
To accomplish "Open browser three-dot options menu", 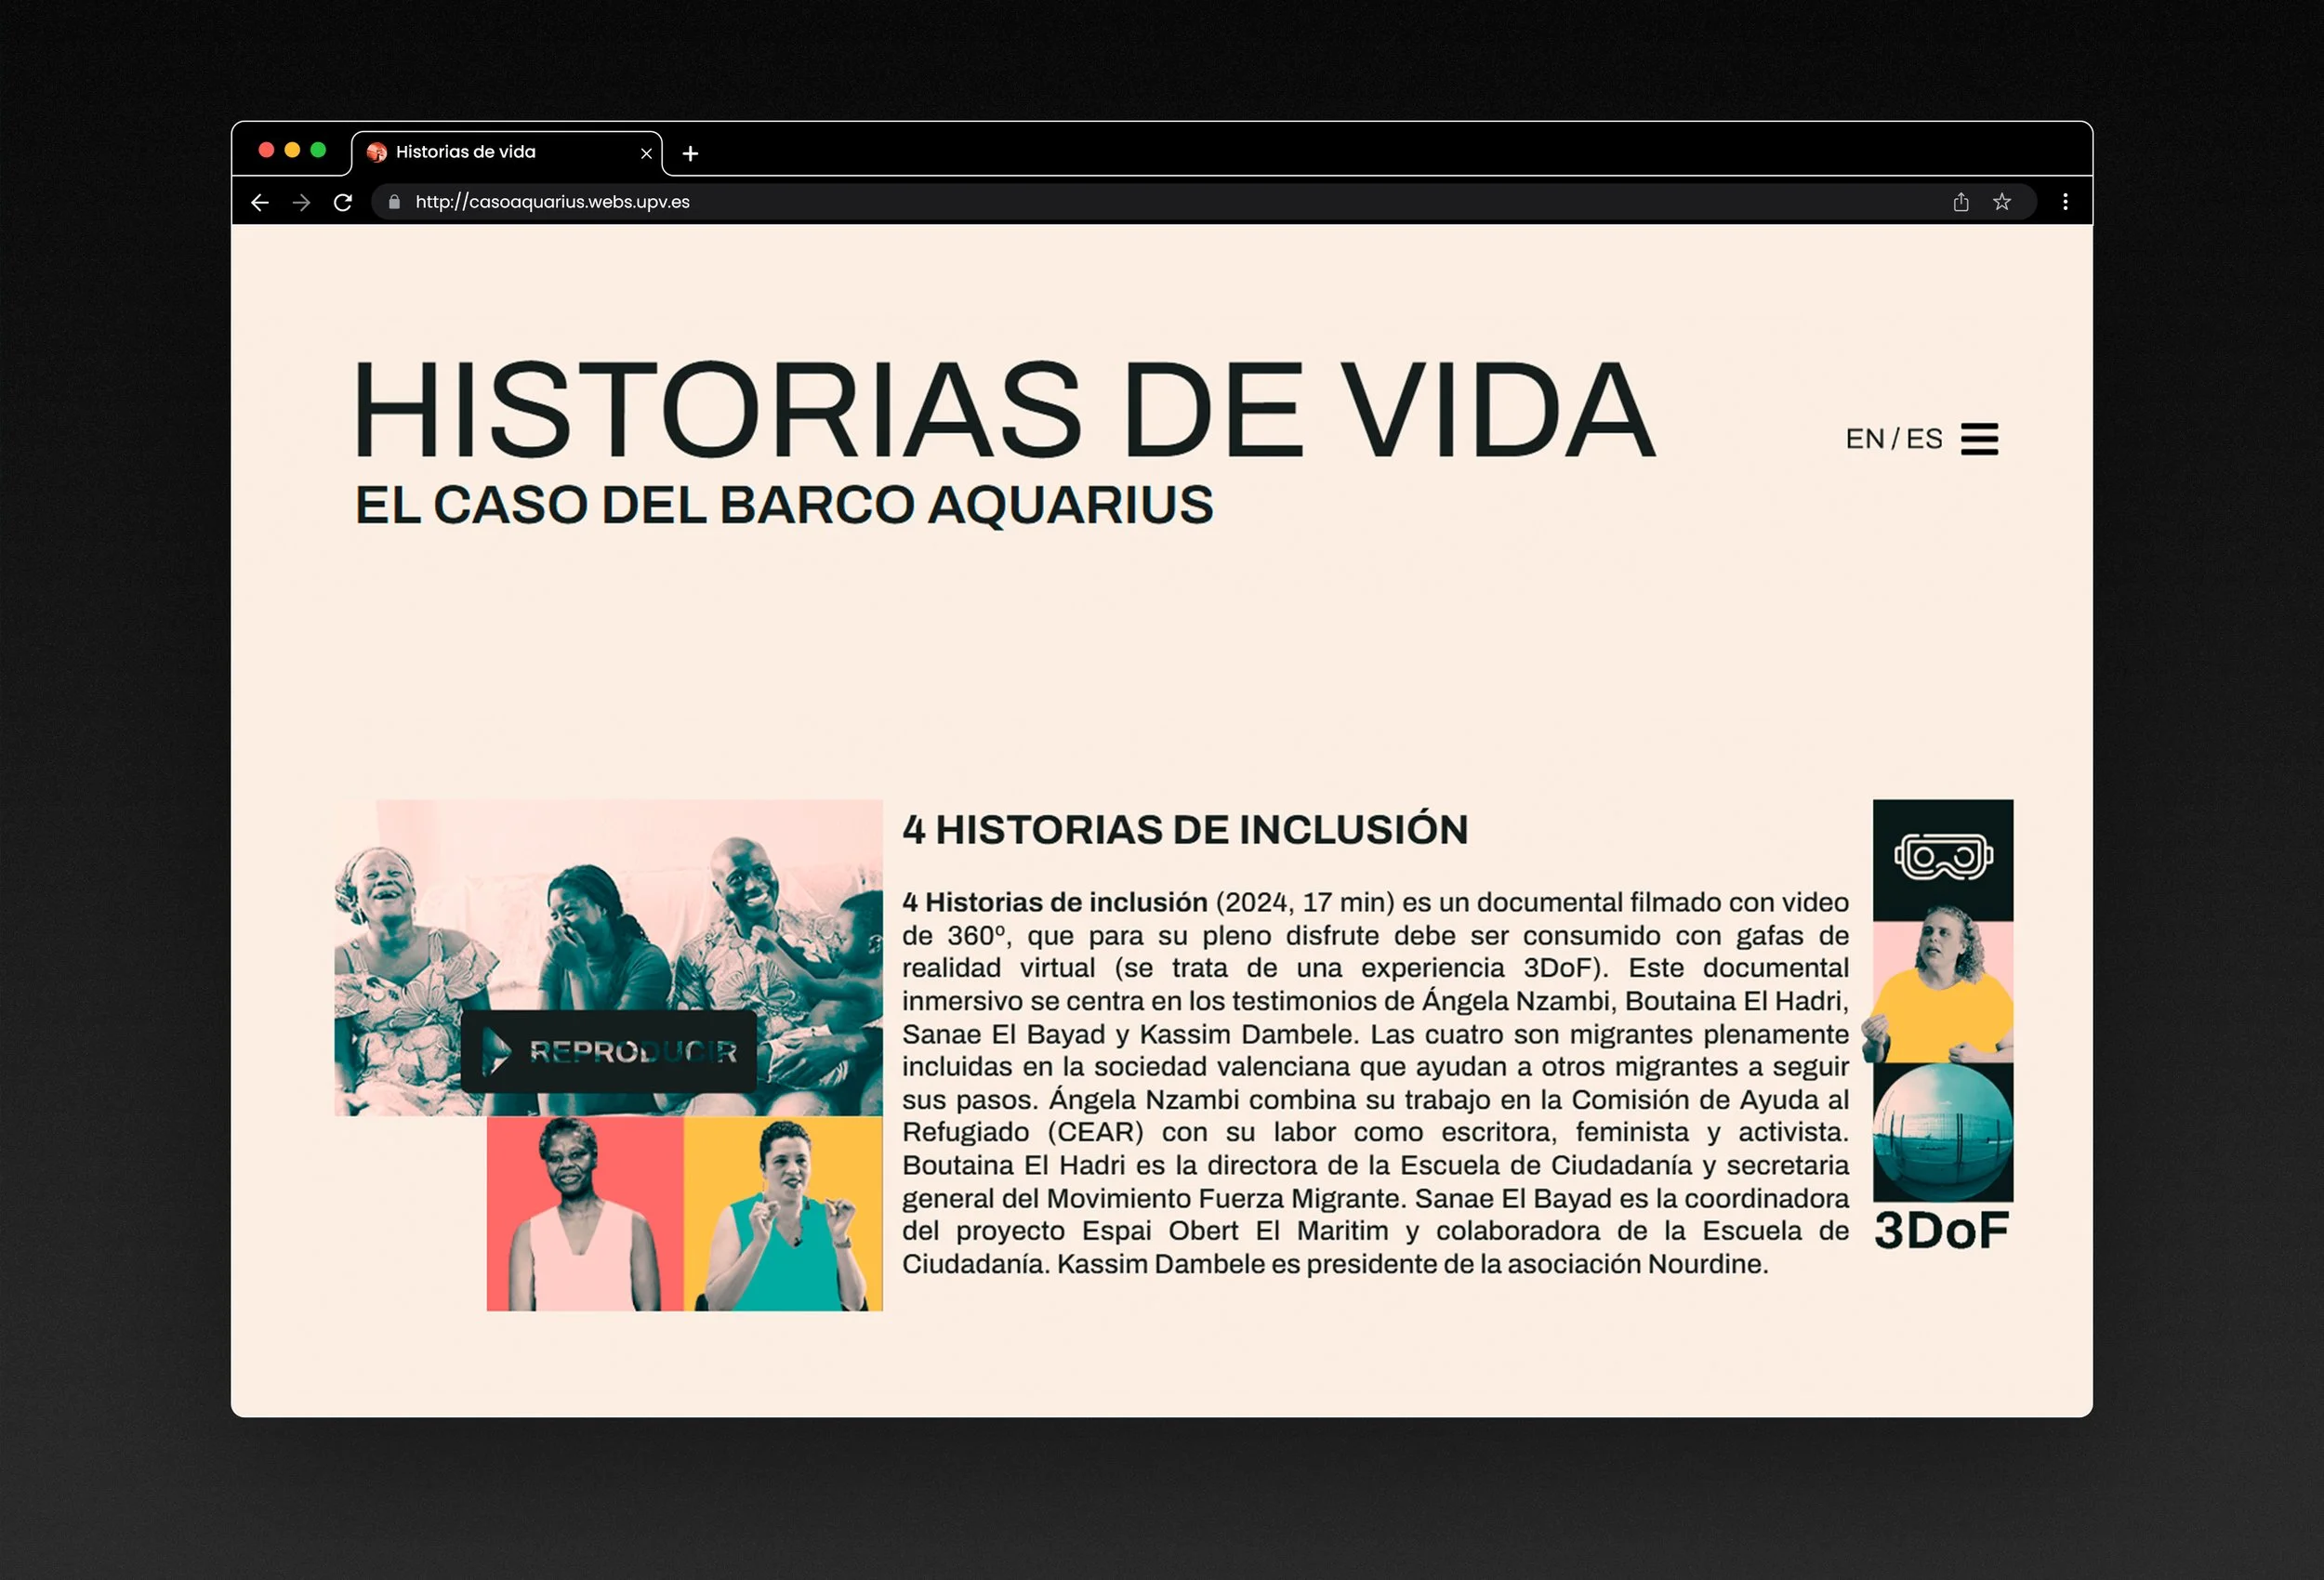I will click(x=2065, y=203).
